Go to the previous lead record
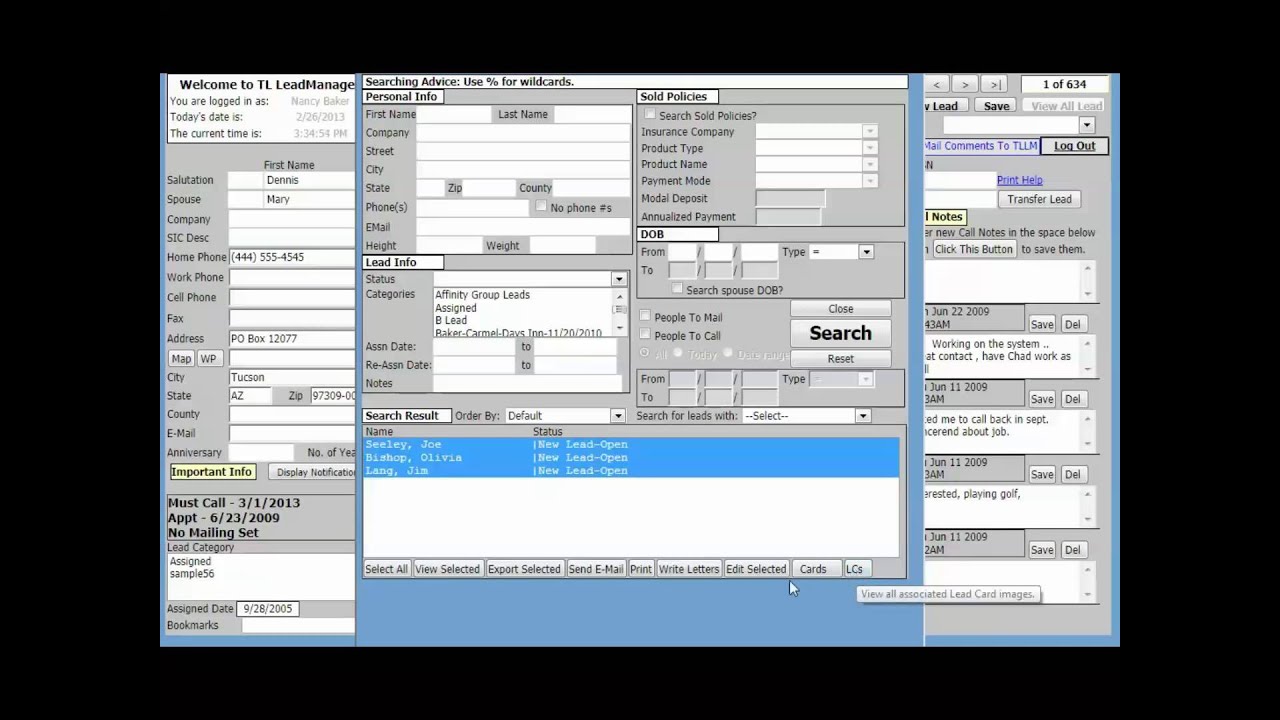This screenshot has height=720, width=1280. click(936, 85)
